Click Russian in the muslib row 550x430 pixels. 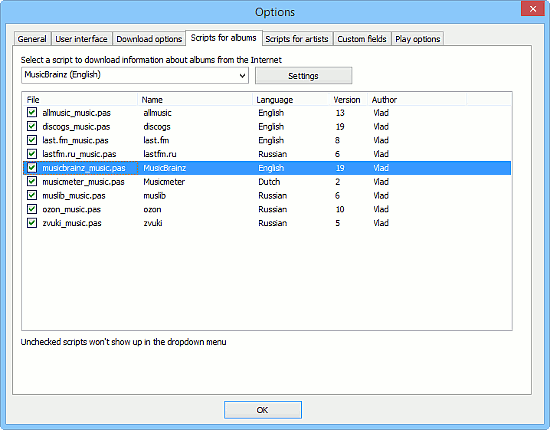(x=273, y=195)
